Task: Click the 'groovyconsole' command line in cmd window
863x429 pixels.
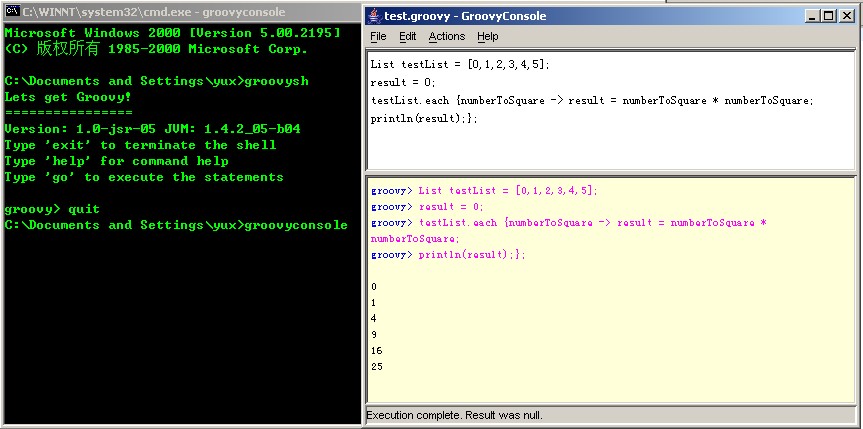Action: pyautogui.click(x=176, y=225)
